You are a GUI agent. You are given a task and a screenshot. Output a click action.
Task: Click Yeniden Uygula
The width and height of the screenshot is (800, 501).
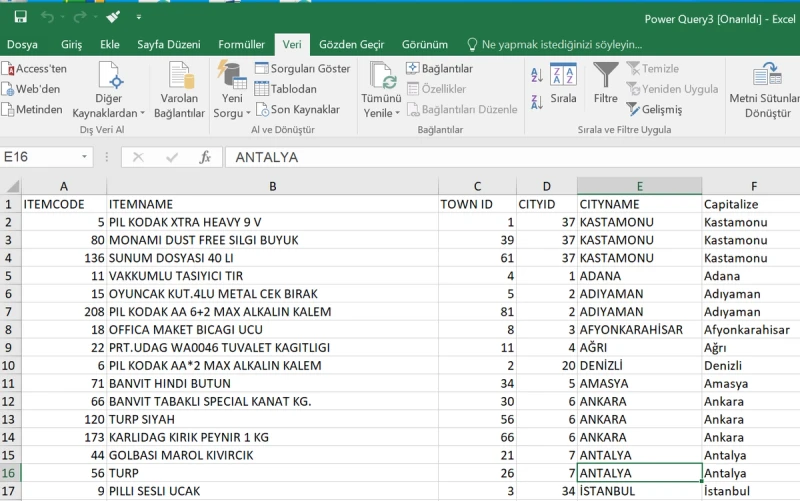coord(672,89)
